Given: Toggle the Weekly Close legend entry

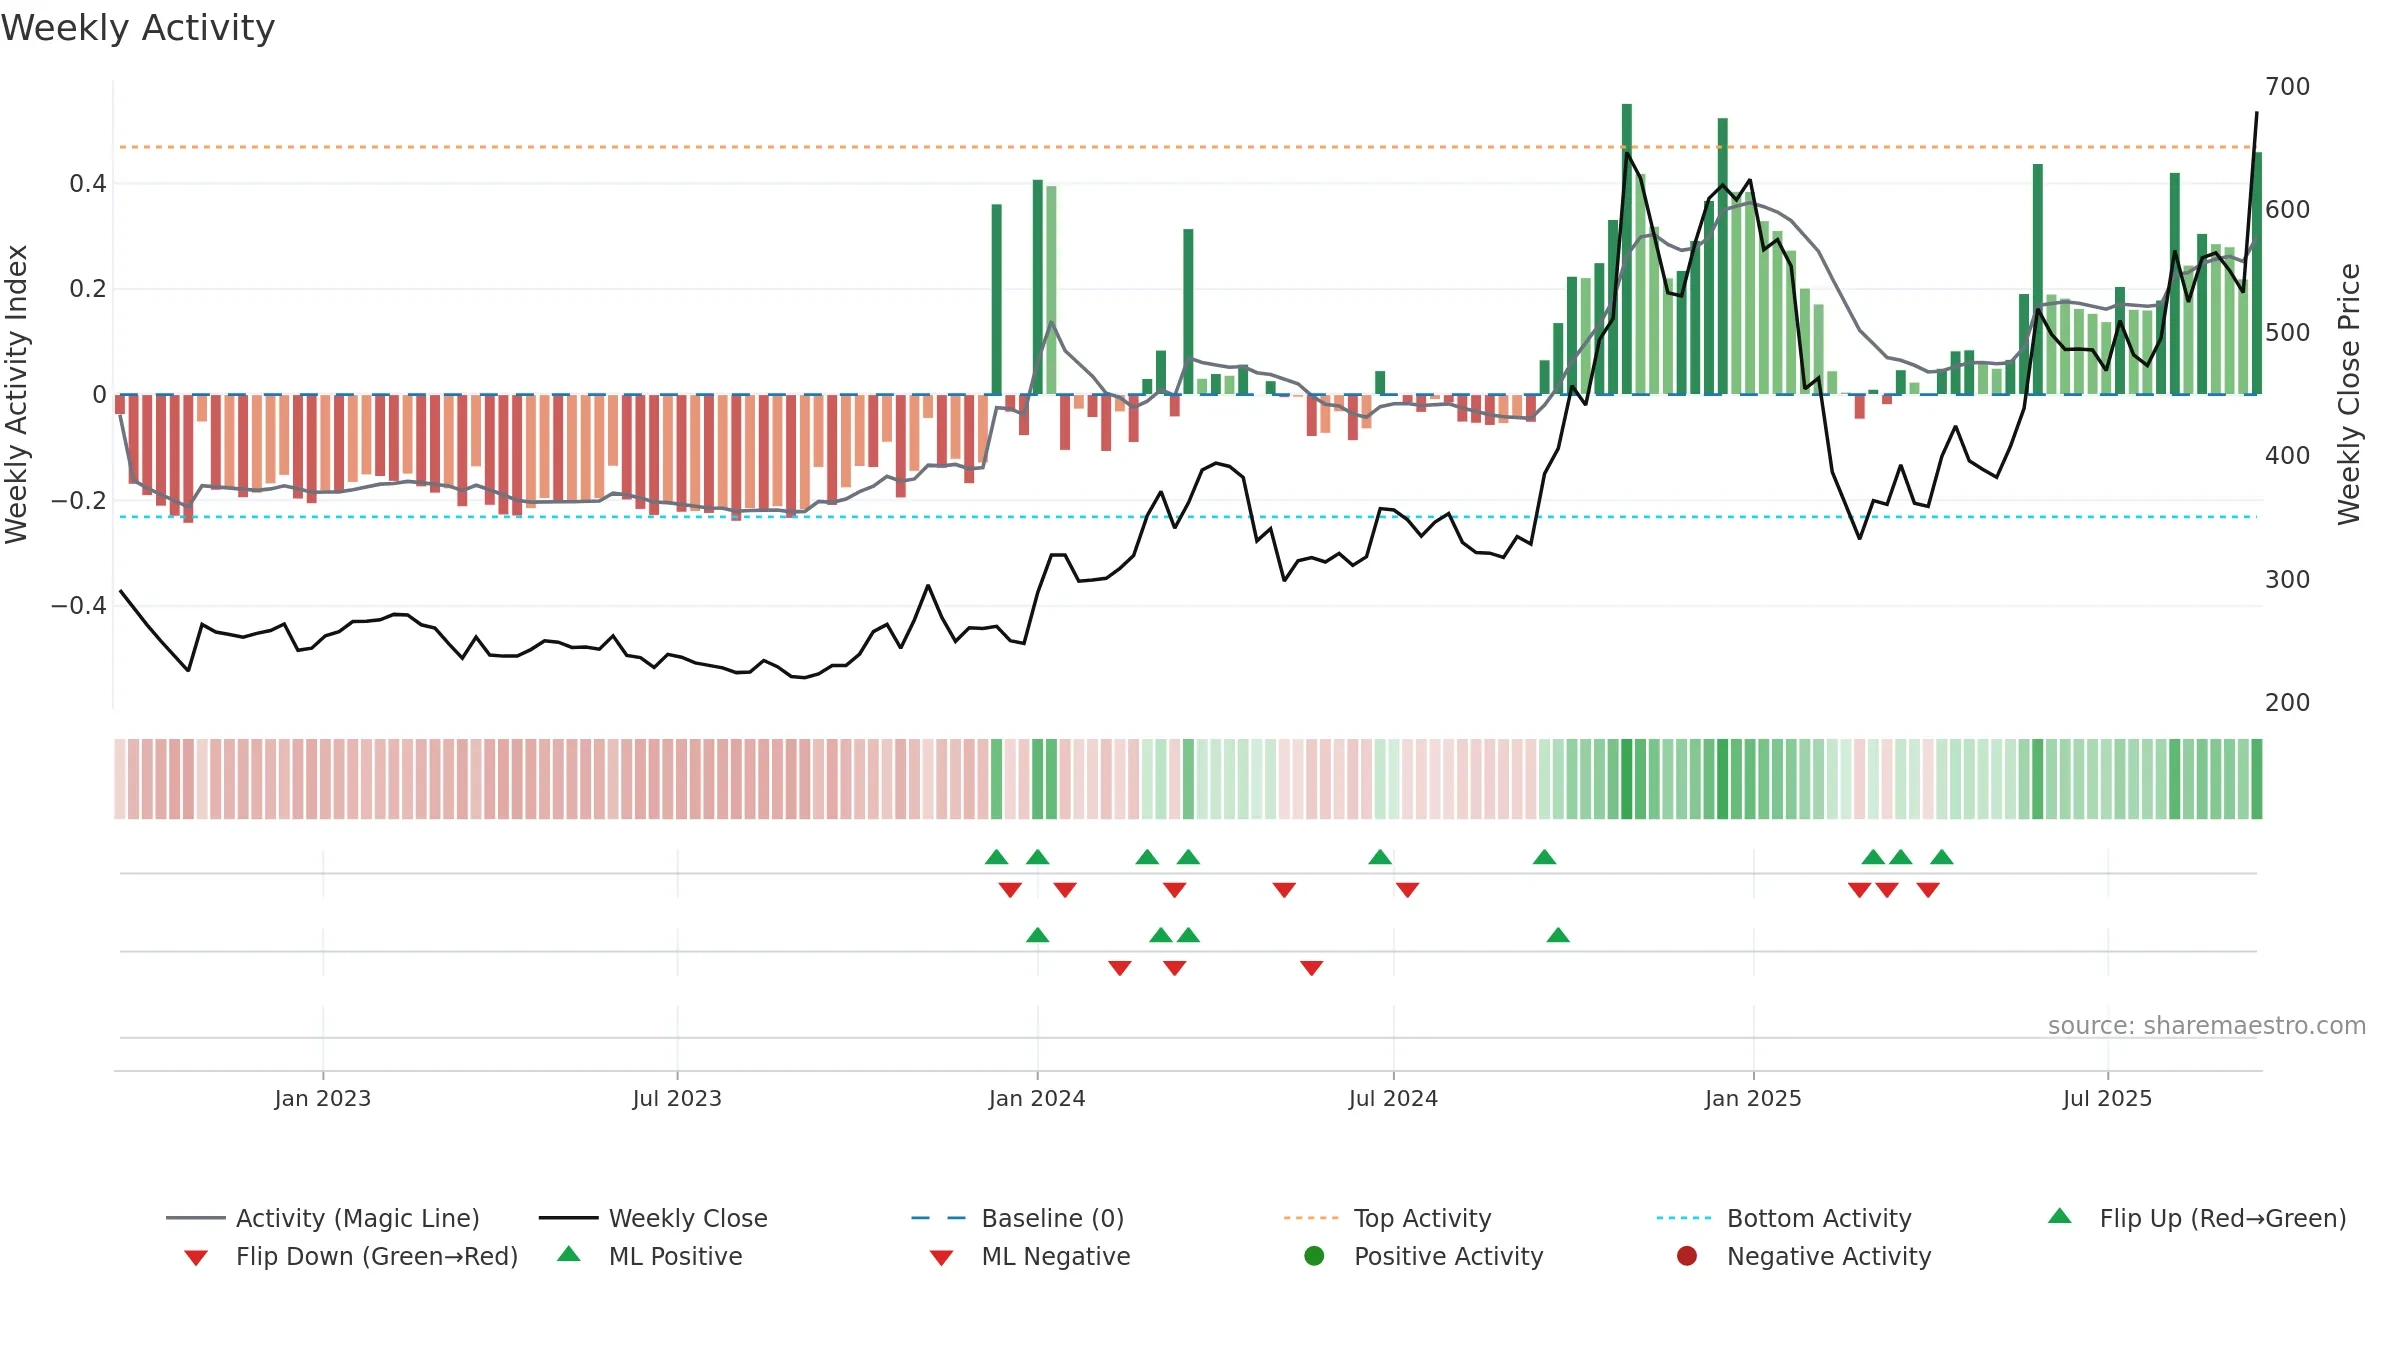Looking at the screenshot, I should [653, 1218].
